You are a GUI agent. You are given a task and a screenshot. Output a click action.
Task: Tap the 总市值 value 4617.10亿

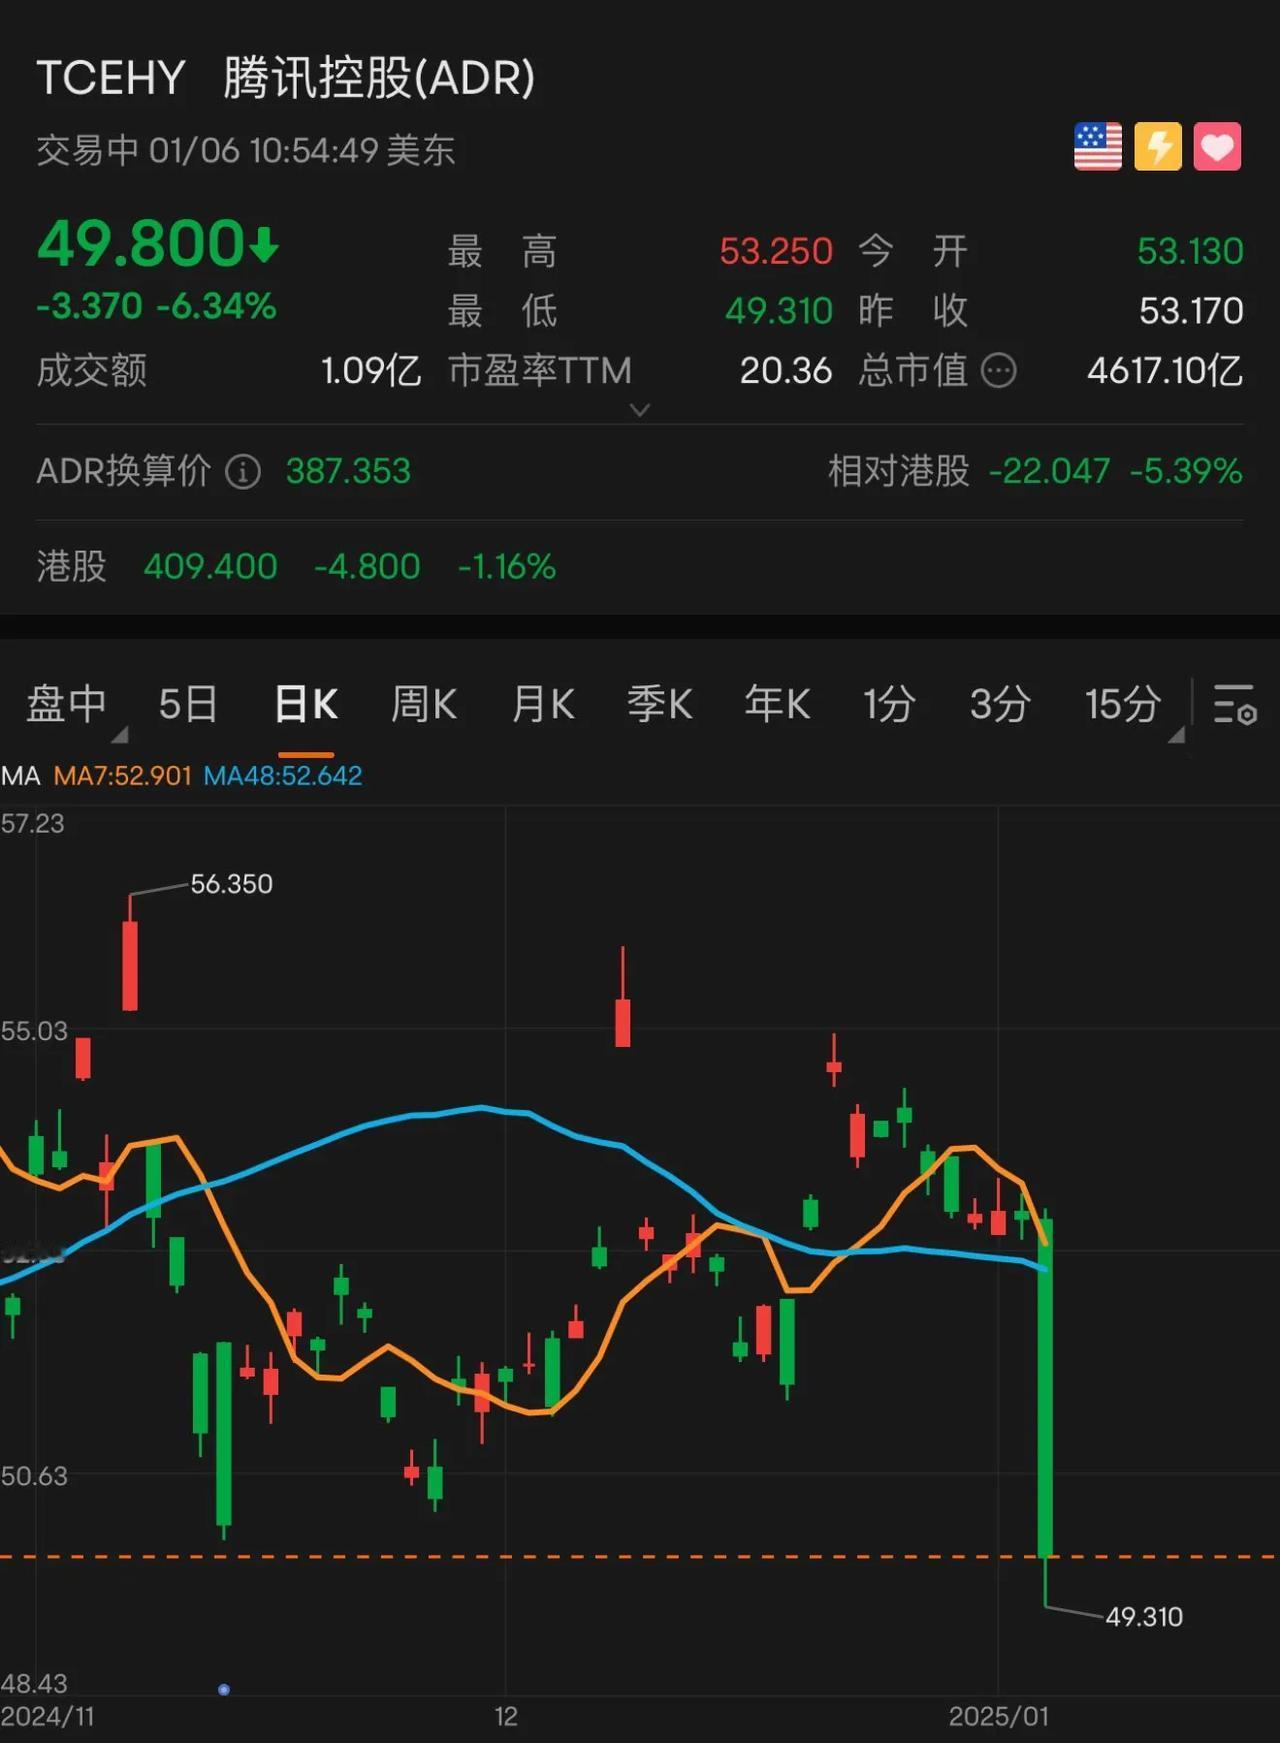point(1165,371)
